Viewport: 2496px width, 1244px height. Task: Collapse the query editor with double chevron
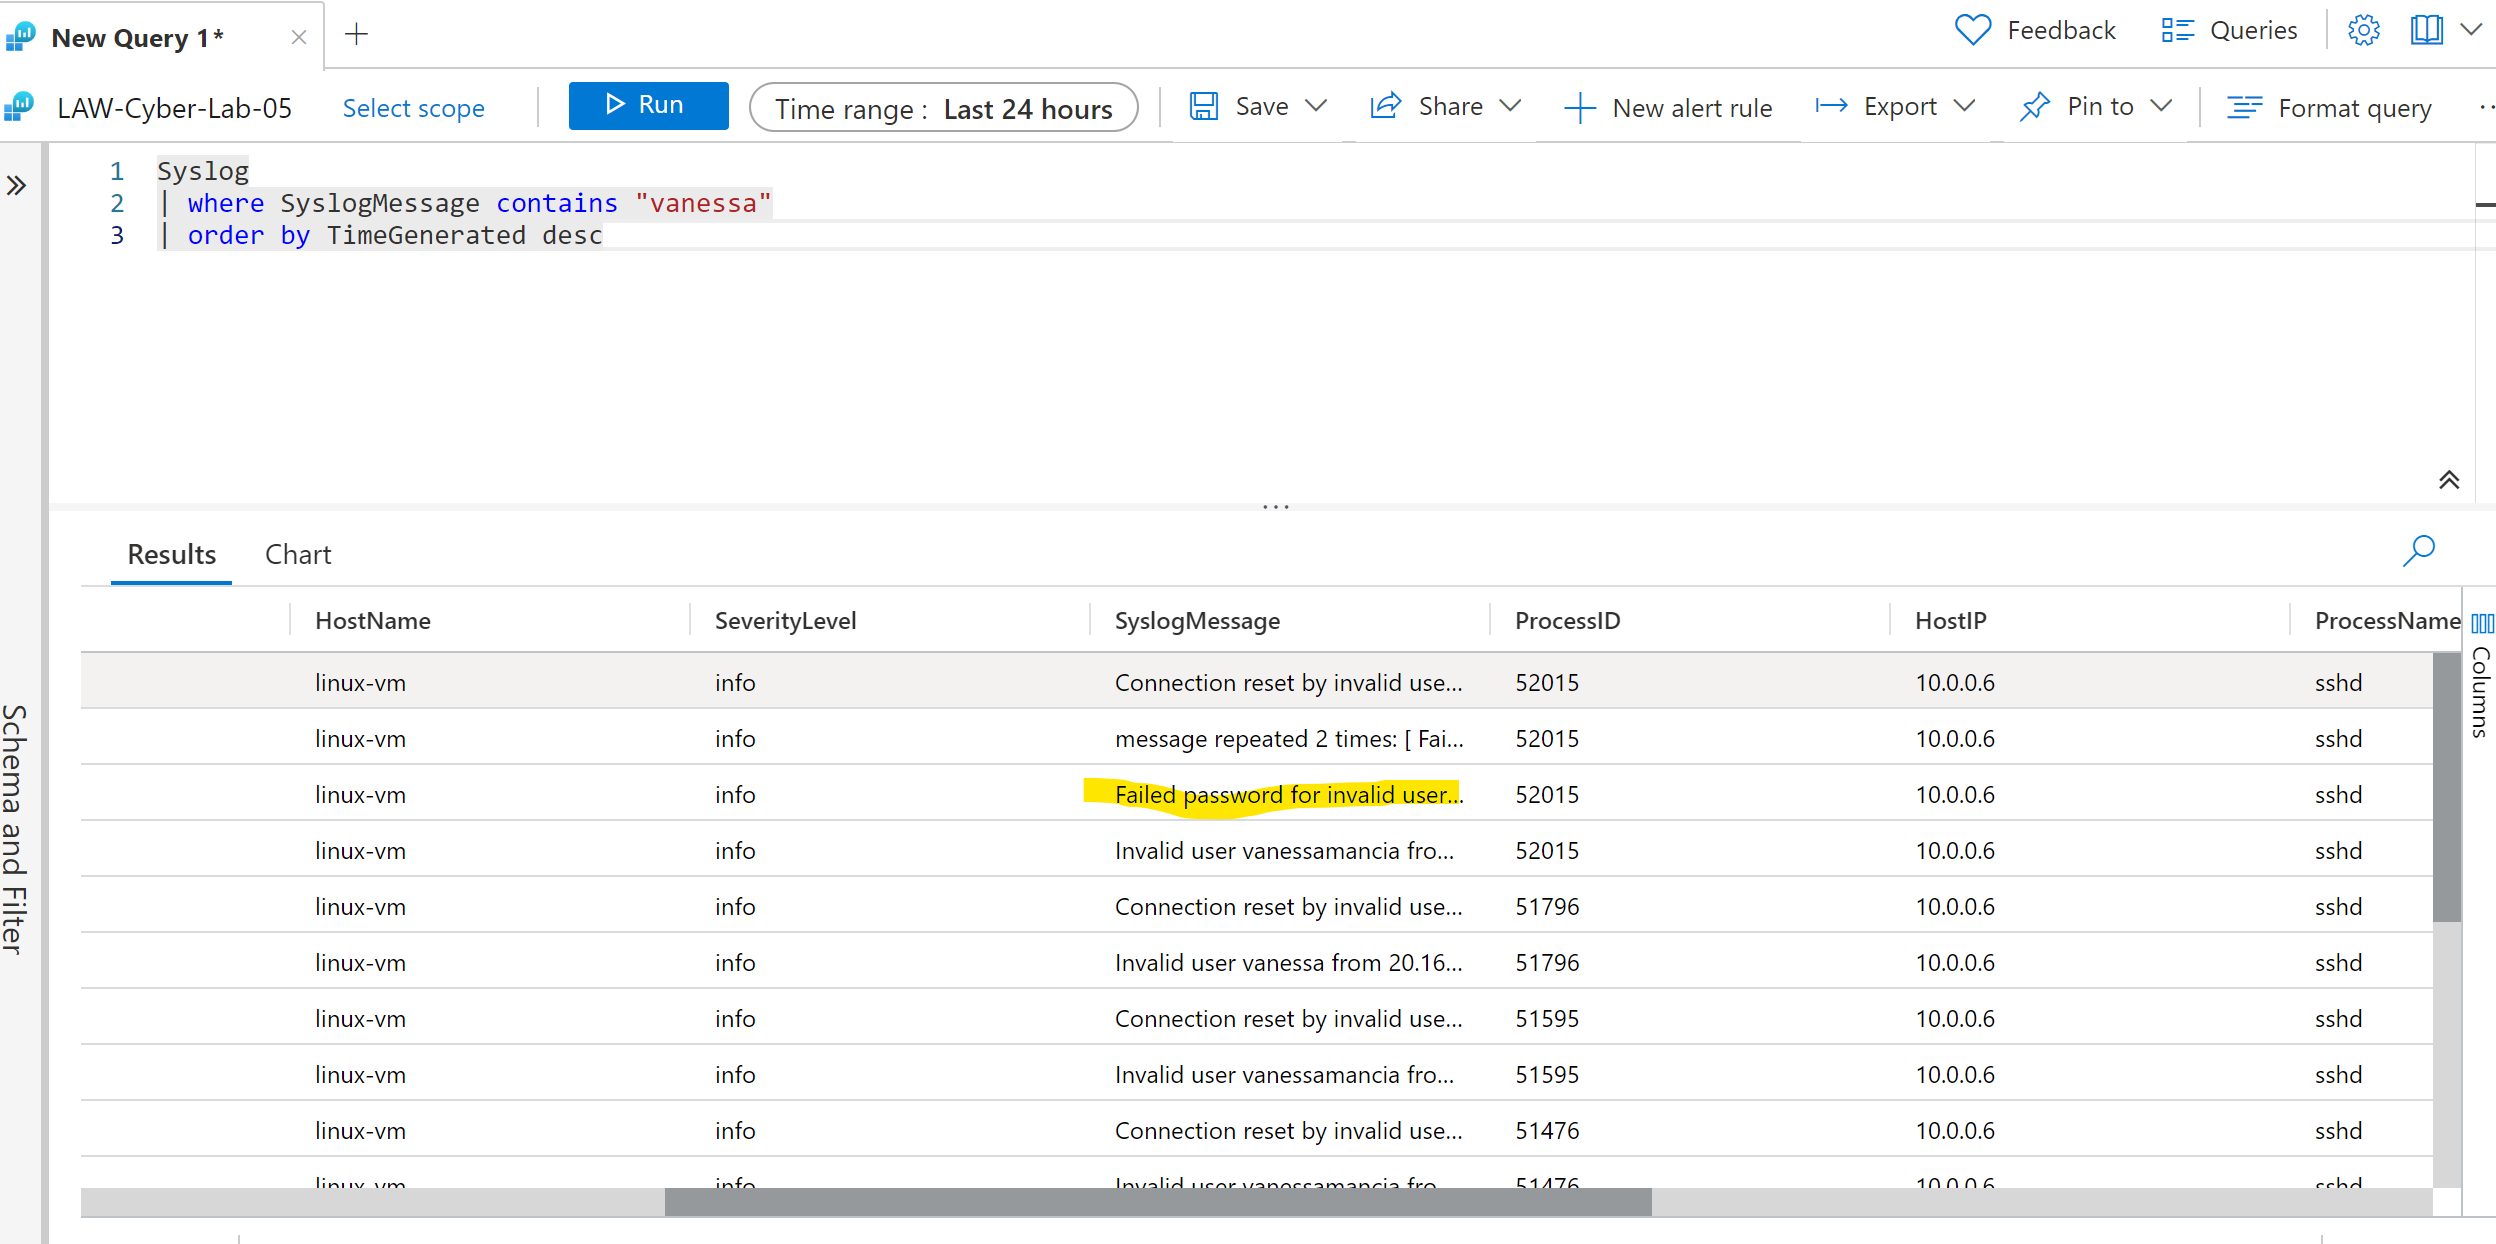[x=2448, y=480]
